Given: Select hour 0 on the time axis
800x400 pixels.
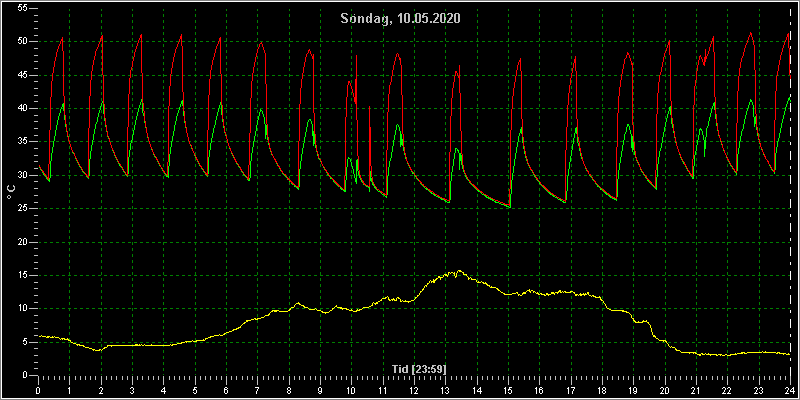Looking at the screenshot, I should pyautogui.click(x=38, y=390).
